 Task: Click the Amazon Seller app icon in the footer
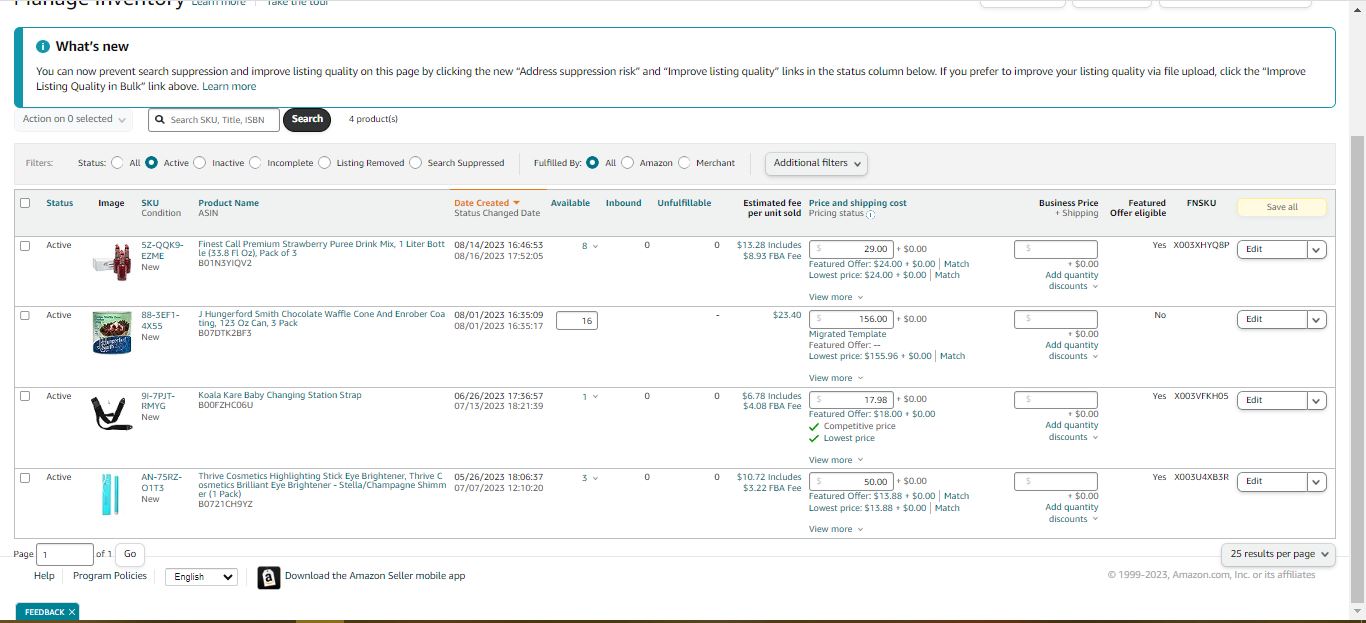point(268,577)
